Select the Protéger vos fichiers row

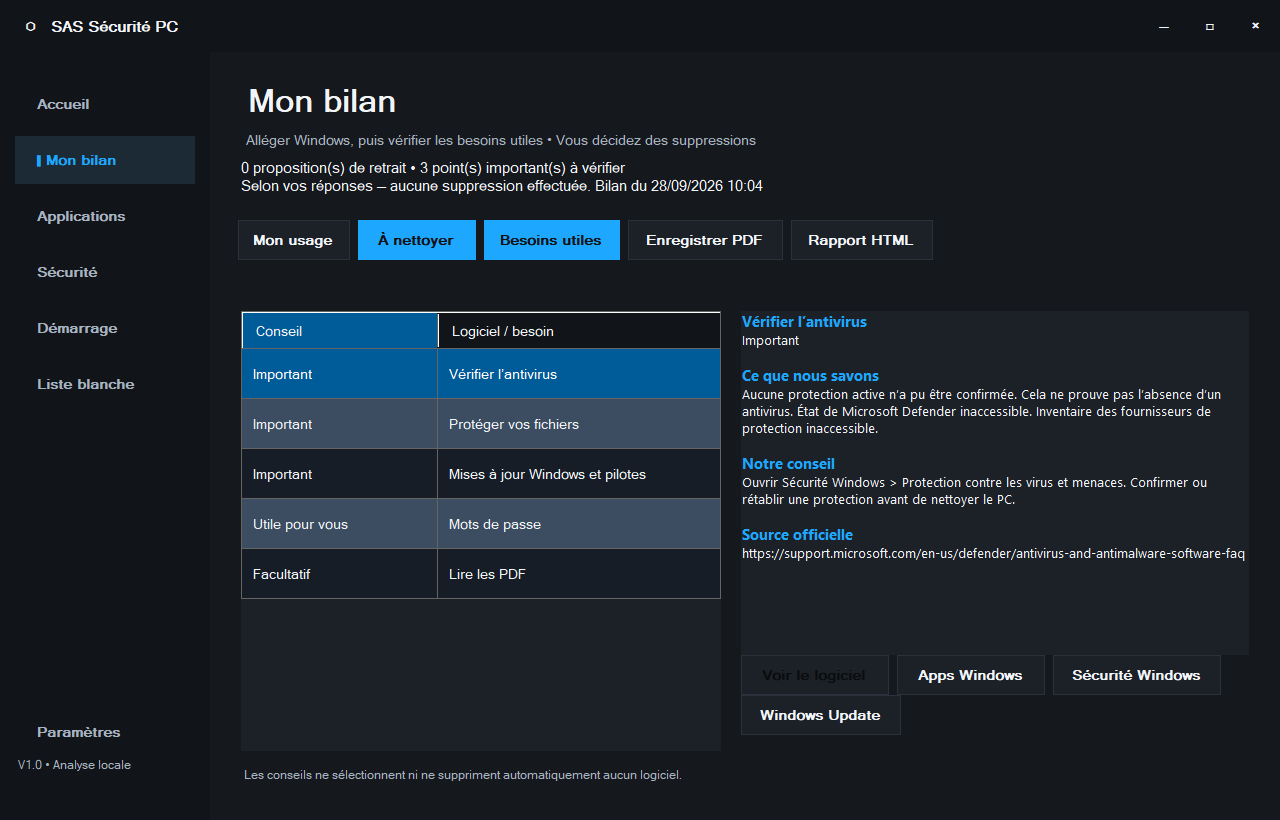pyautogui.click(x=481, y=424)
